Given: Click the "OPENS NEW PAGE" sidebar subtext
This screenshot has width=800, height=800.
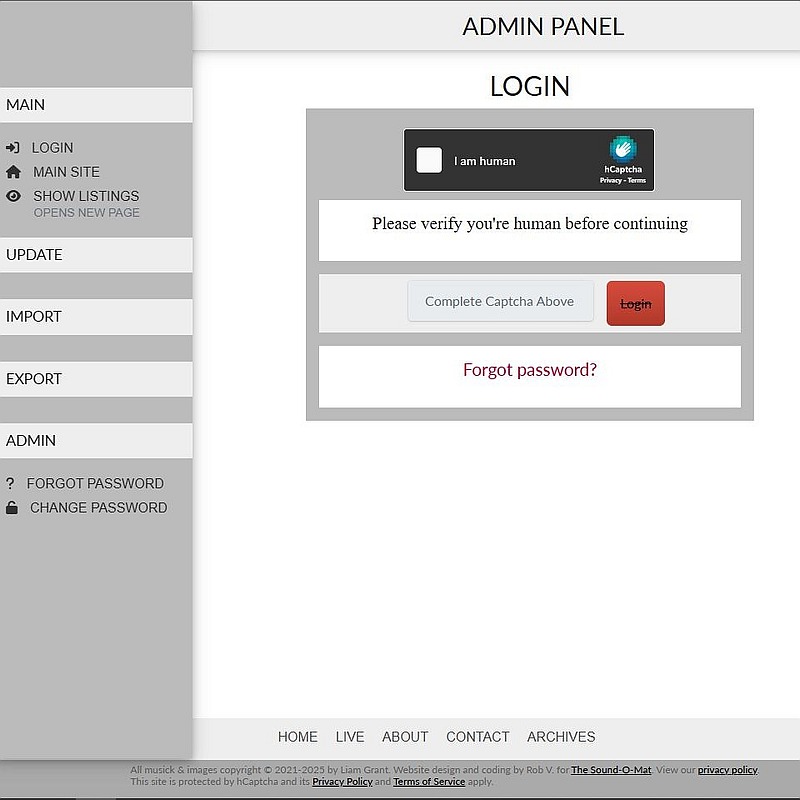Looking at the screenshot, I should (87, 213).
